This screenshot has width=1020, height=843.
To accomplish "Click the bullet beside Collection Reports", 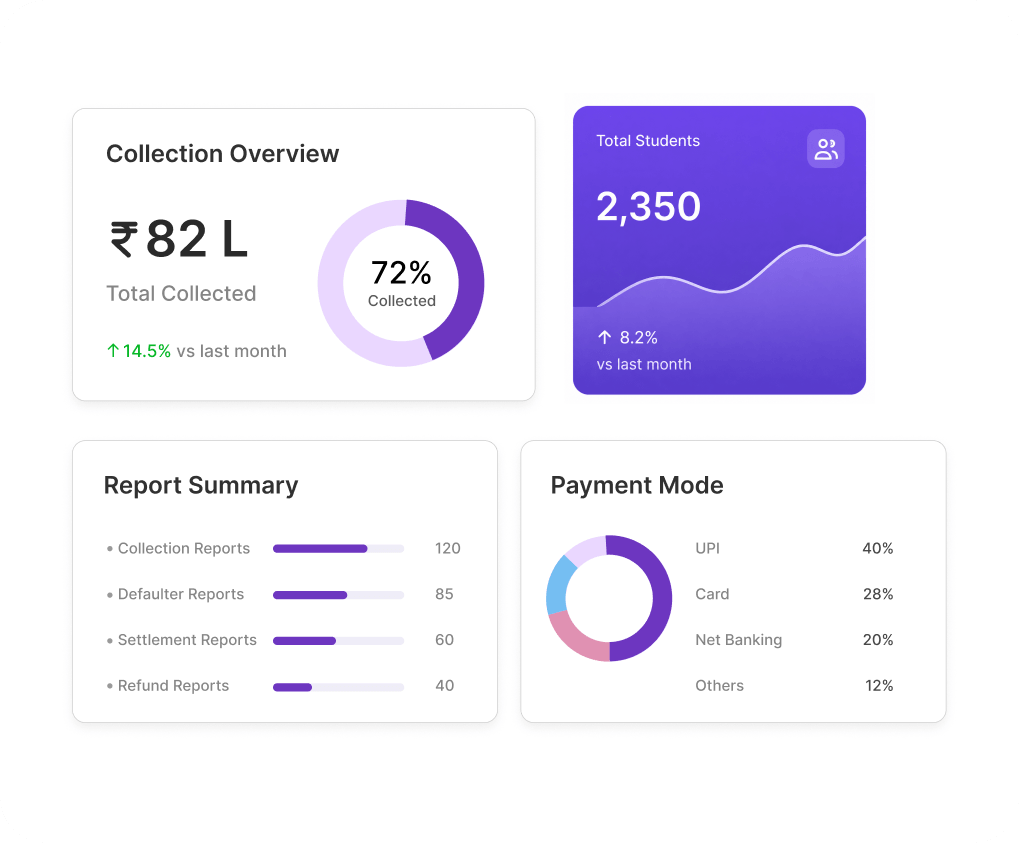I will point(110,549).
